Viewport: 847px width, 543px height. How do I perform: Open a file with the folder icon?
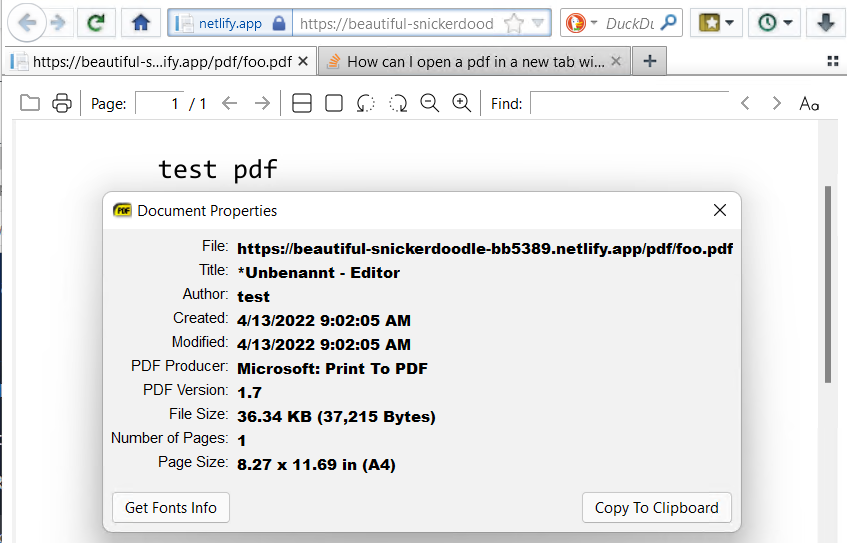tap(30, 103)
